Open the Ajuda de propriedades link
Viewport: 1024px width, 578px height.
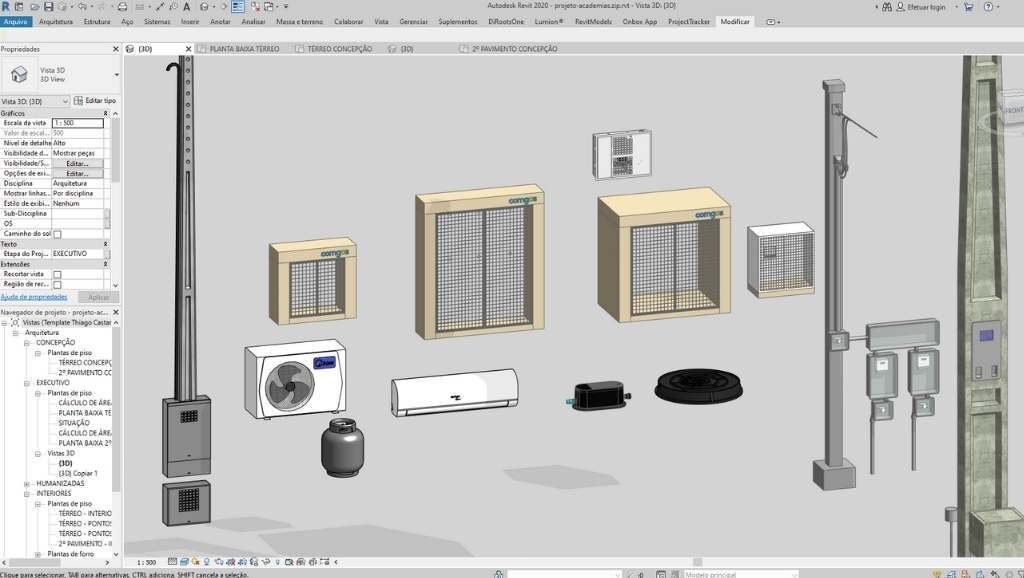click(34, 297)
